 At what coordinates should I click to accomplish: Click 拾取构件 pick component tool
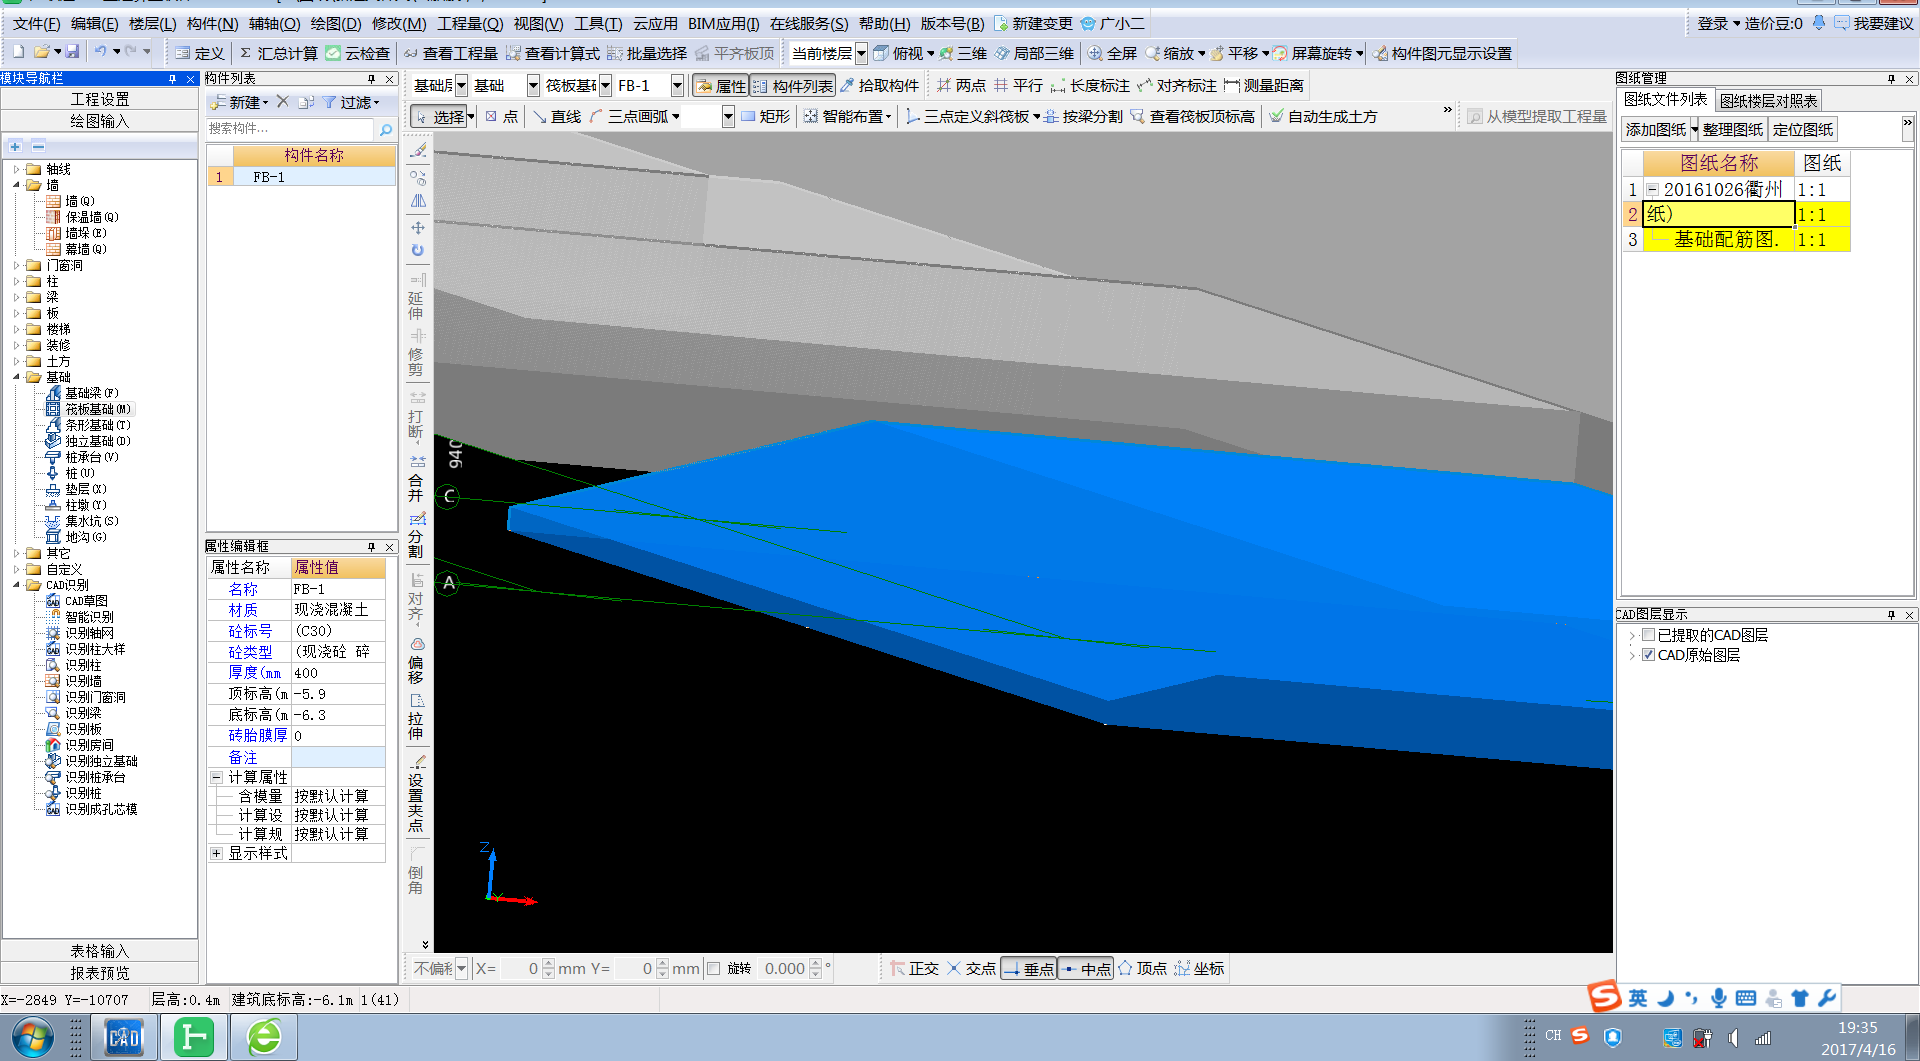[879, 86]
